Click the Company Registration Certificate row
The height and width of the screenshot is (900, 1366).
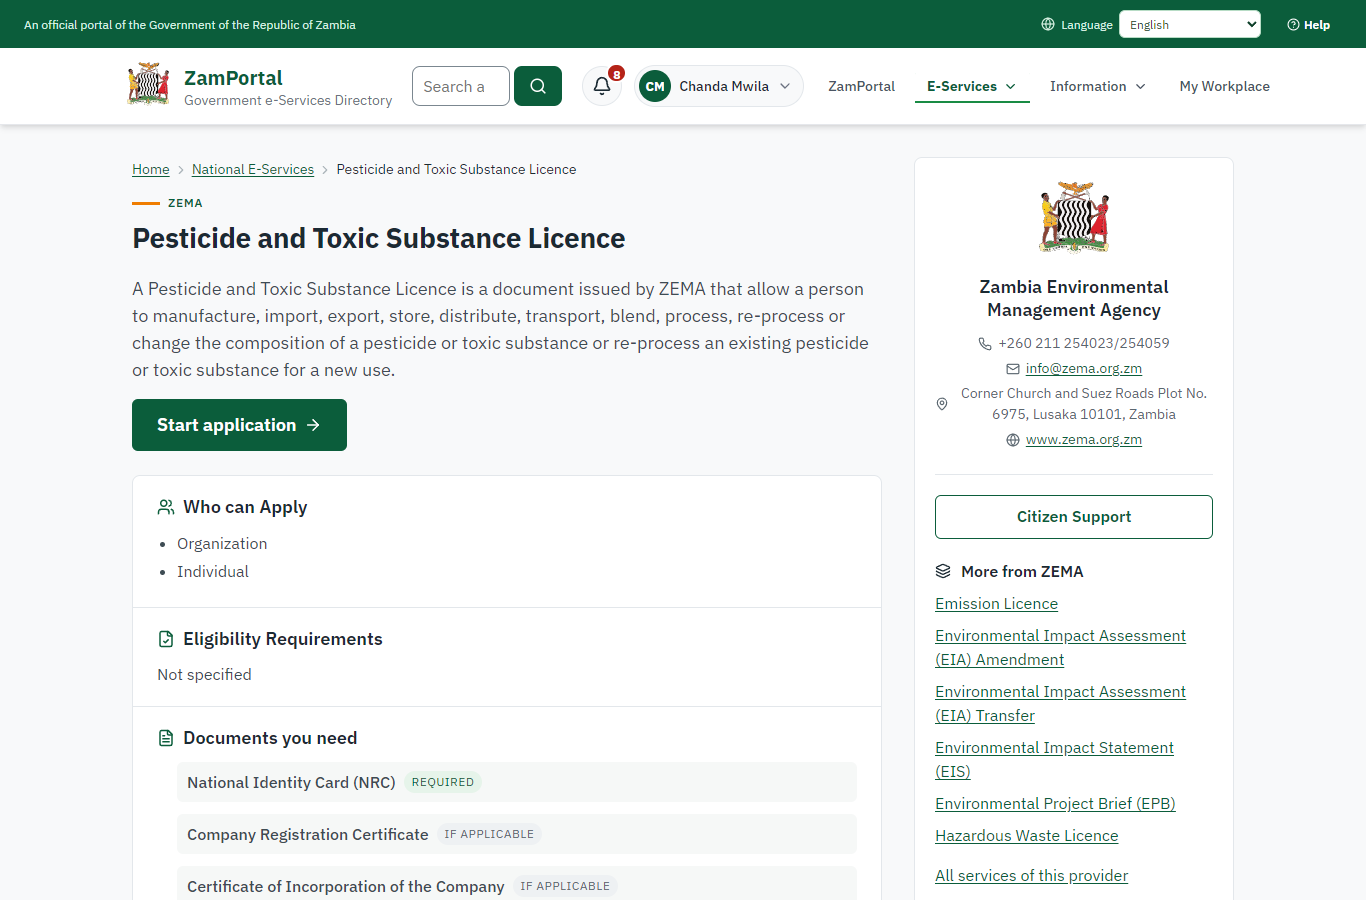coord(517,834)
